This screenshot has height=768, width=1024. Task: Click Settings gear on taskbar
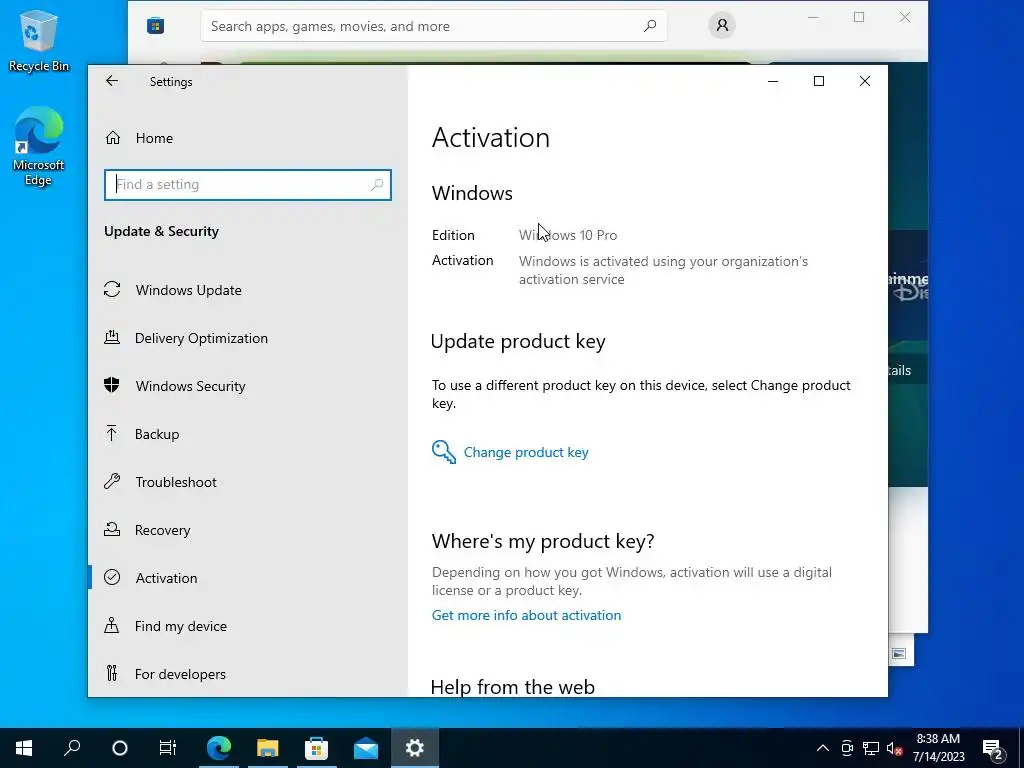[x=415, y=748]
